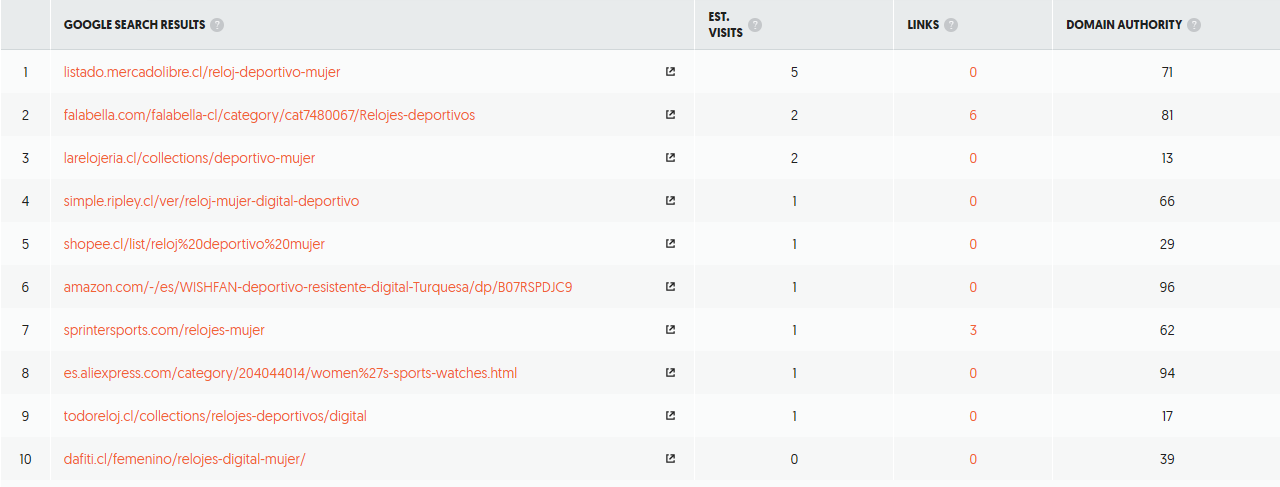Click help icon next to Domain Authority
This screenshot has width=1280, height=487.
pyautogui.click(x=1194, y=25)
